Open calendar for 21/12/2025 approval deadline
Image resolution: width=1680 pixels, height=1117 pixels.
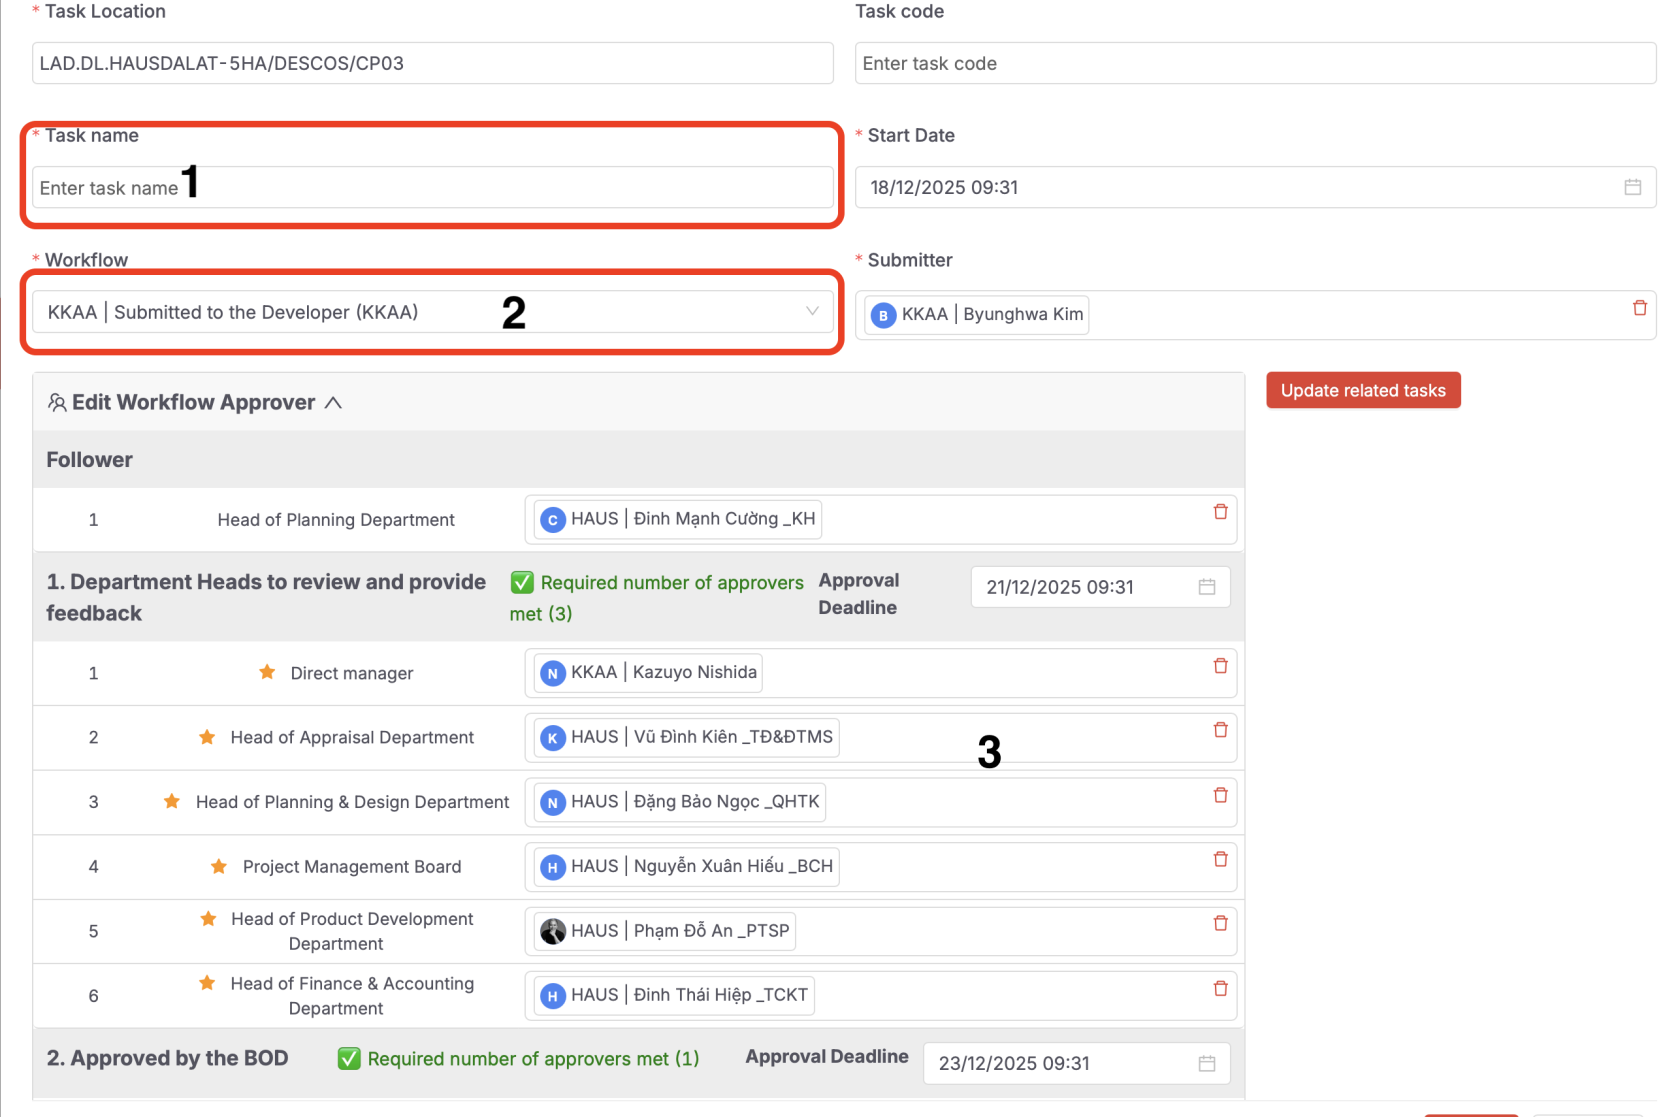1206,587
